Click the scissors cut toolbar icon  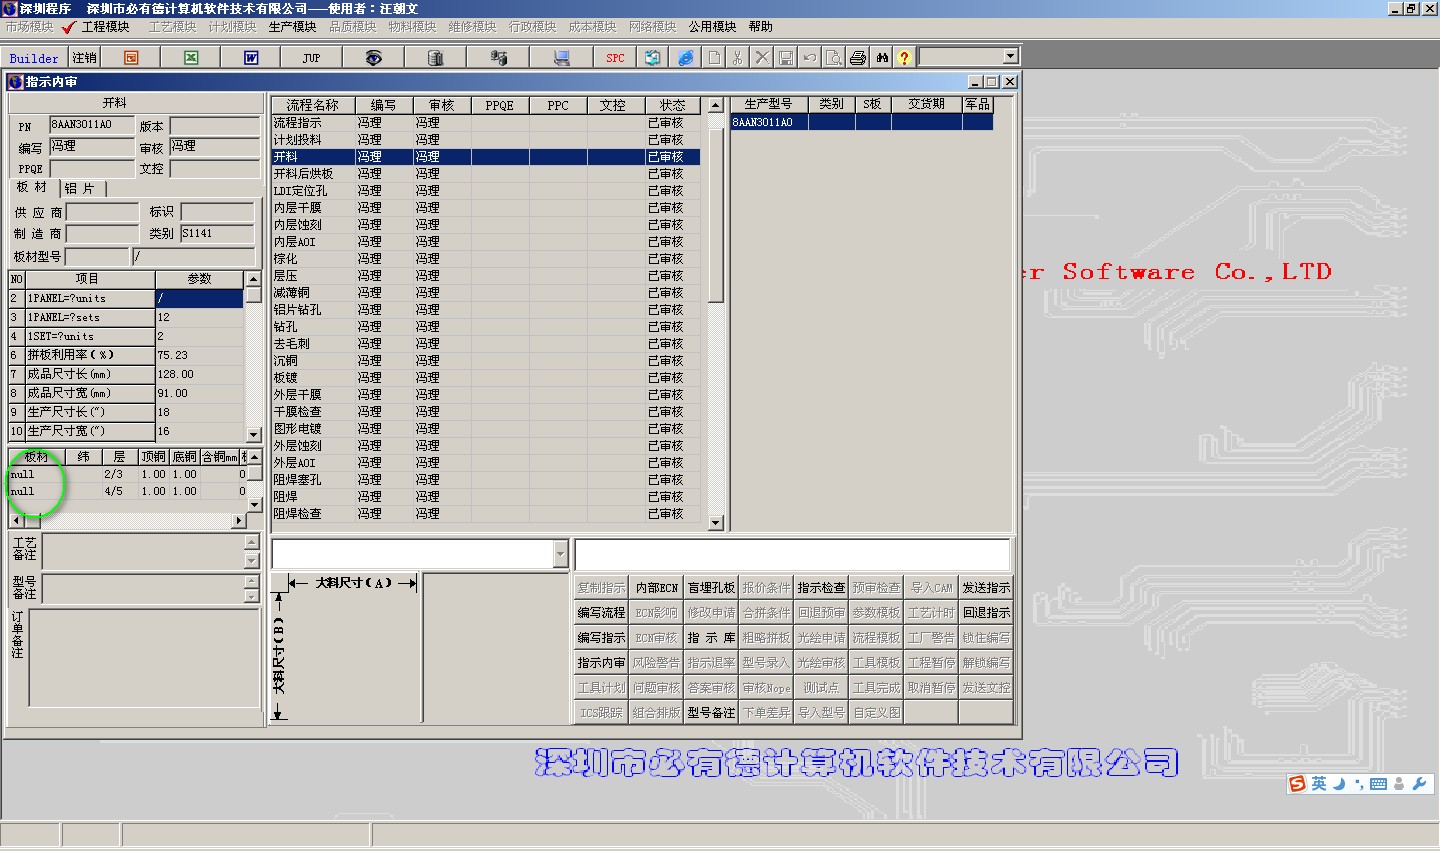tap(738, 58)
